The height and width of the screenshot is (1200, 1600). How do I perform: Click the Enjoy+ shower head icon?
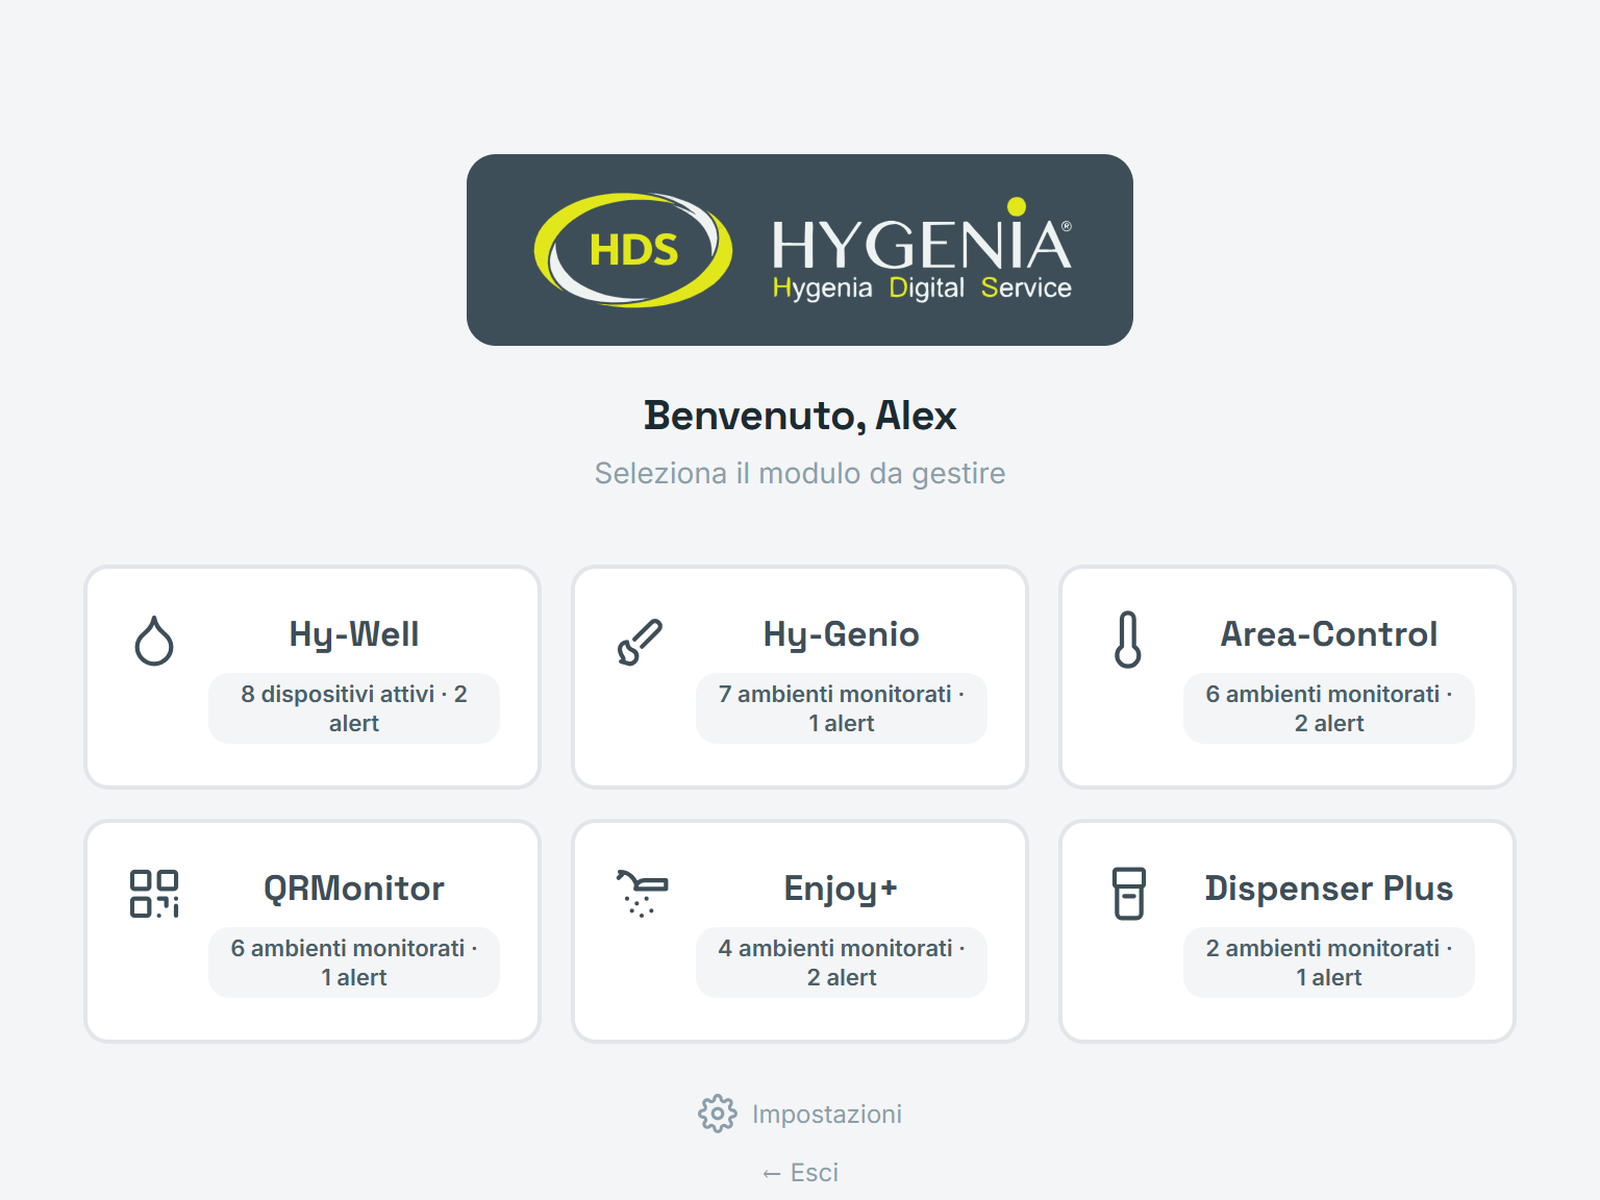click(x=642, y=893)
